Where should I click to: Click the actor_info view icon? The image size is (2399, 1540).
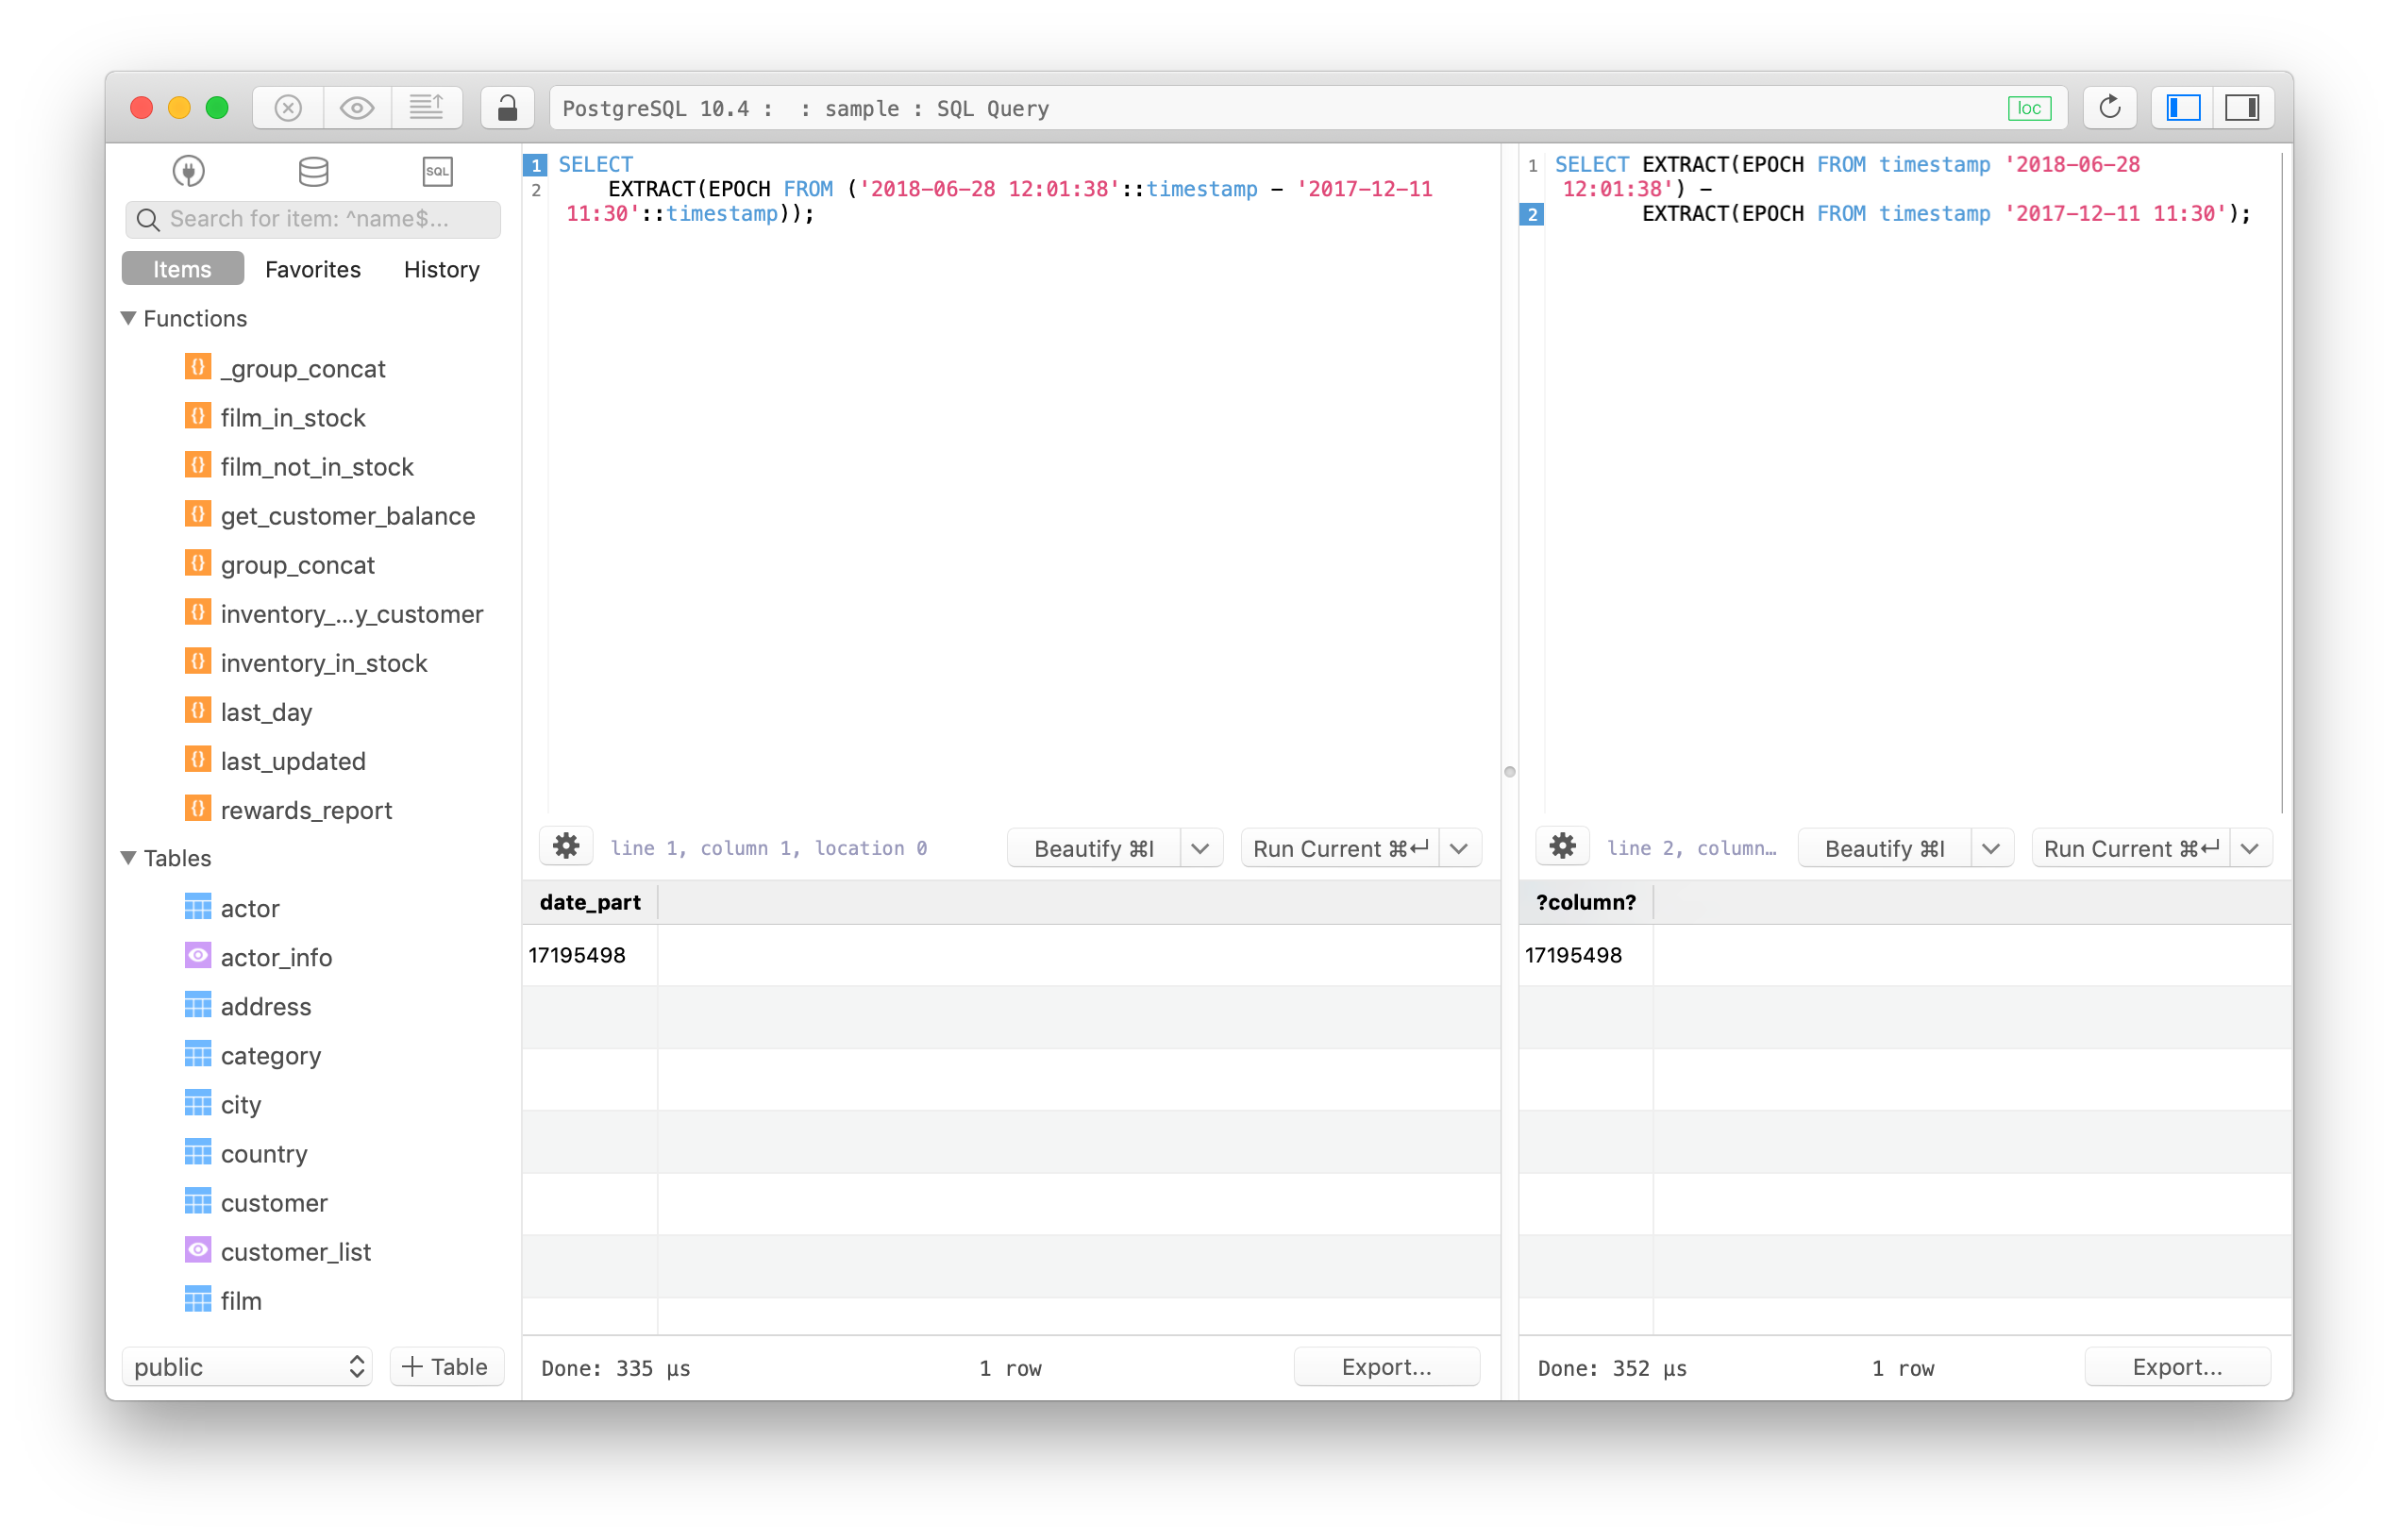197,956
